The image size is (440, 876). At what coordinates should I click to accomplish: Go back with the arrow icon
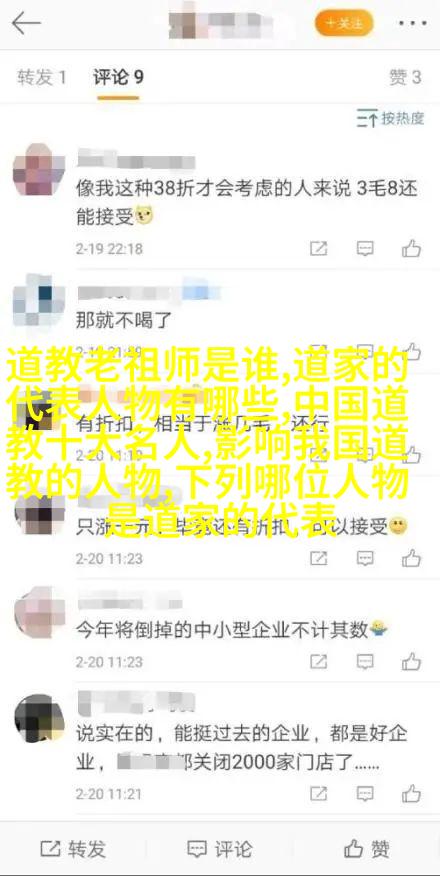tap(26, 23)
